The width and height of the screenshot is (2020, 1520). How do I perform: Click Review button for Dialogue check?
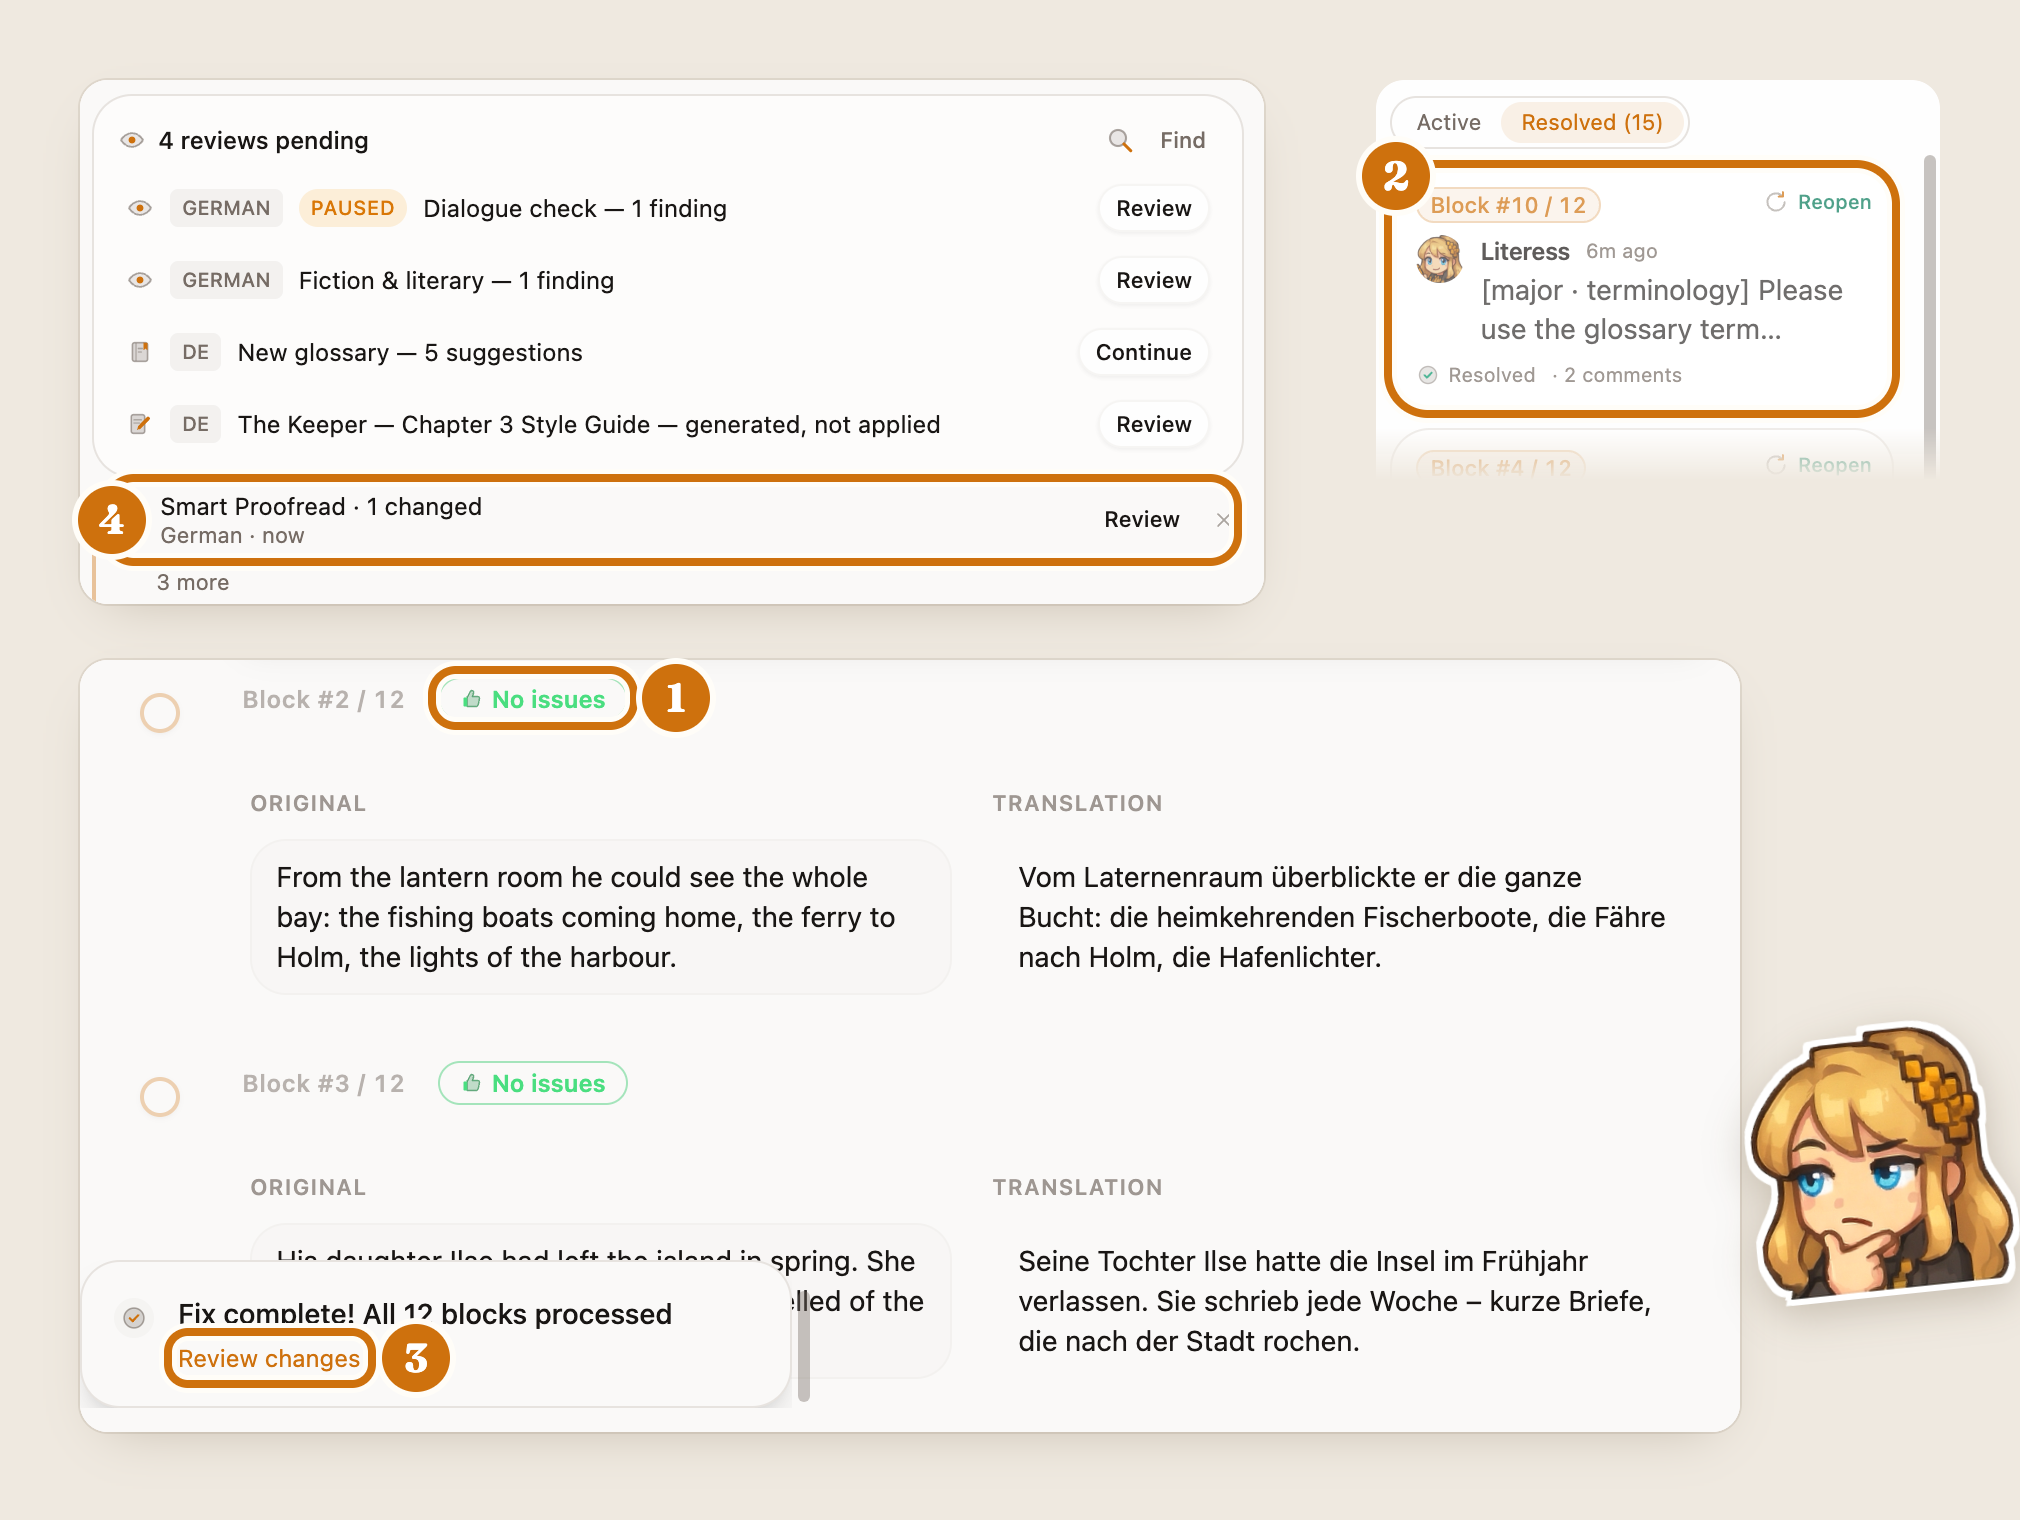1153,208
